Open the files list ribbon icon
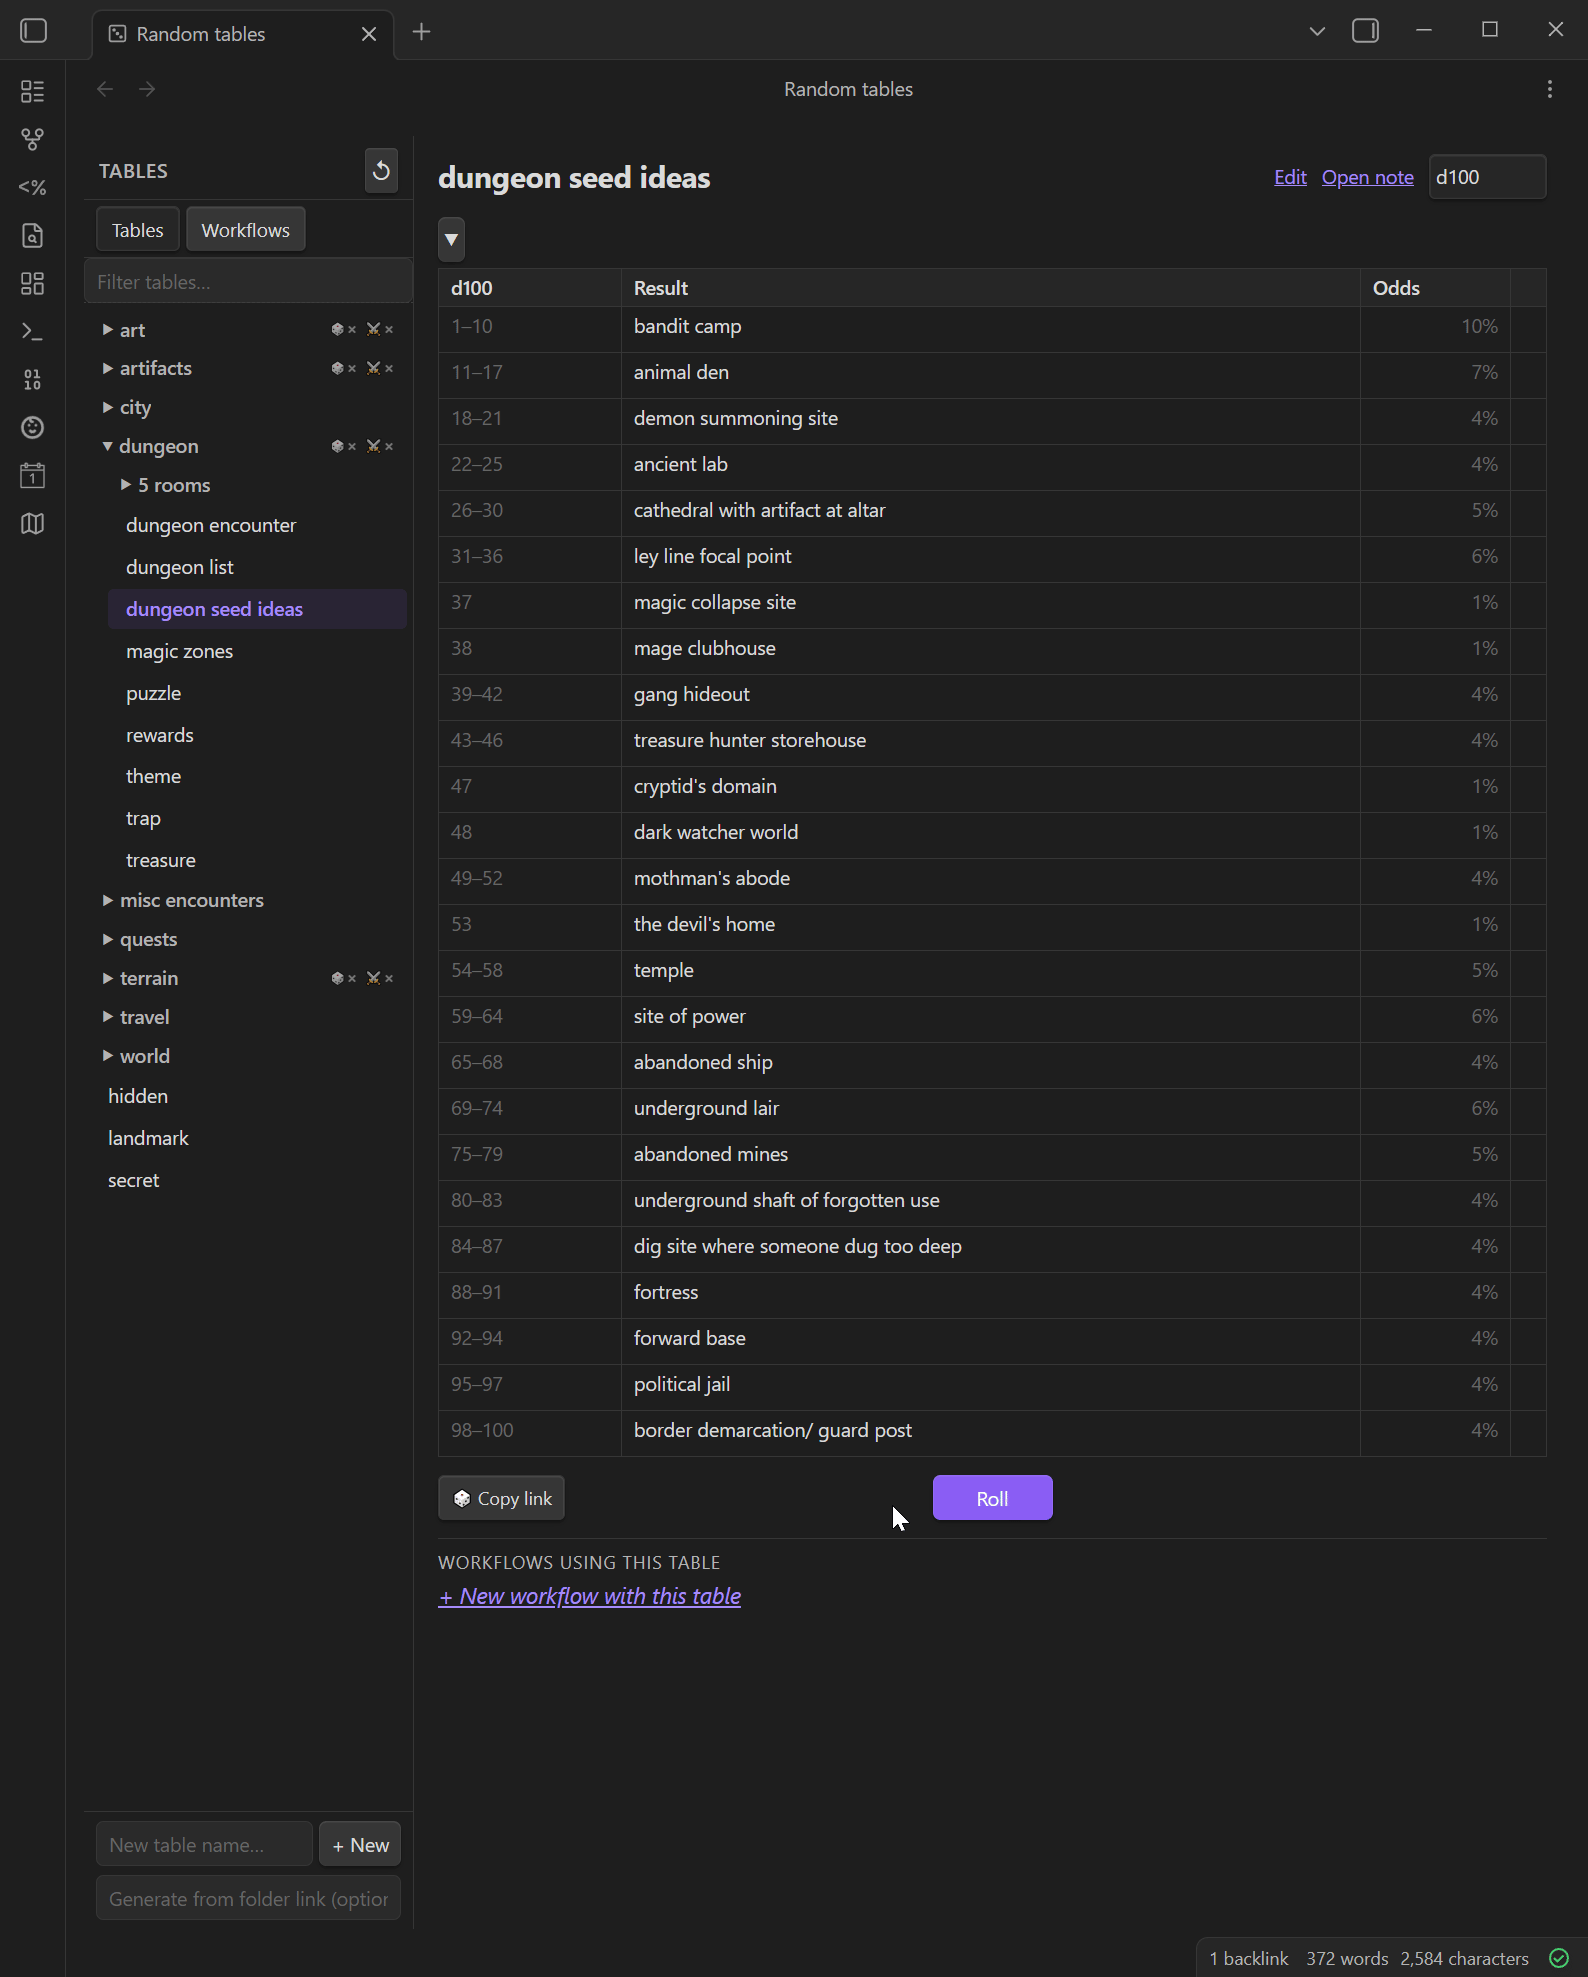This screenshot has width=1588, height=1977. coord(32,91)
